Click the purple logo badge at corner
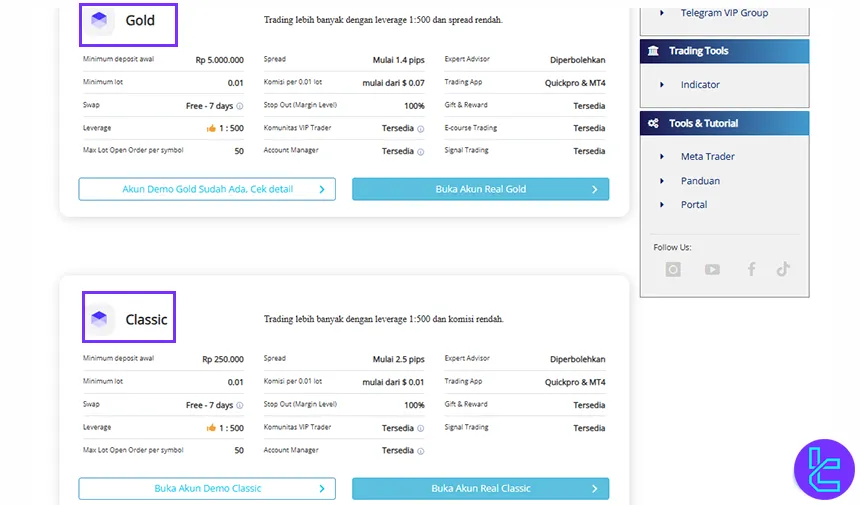 click(824, 469)
